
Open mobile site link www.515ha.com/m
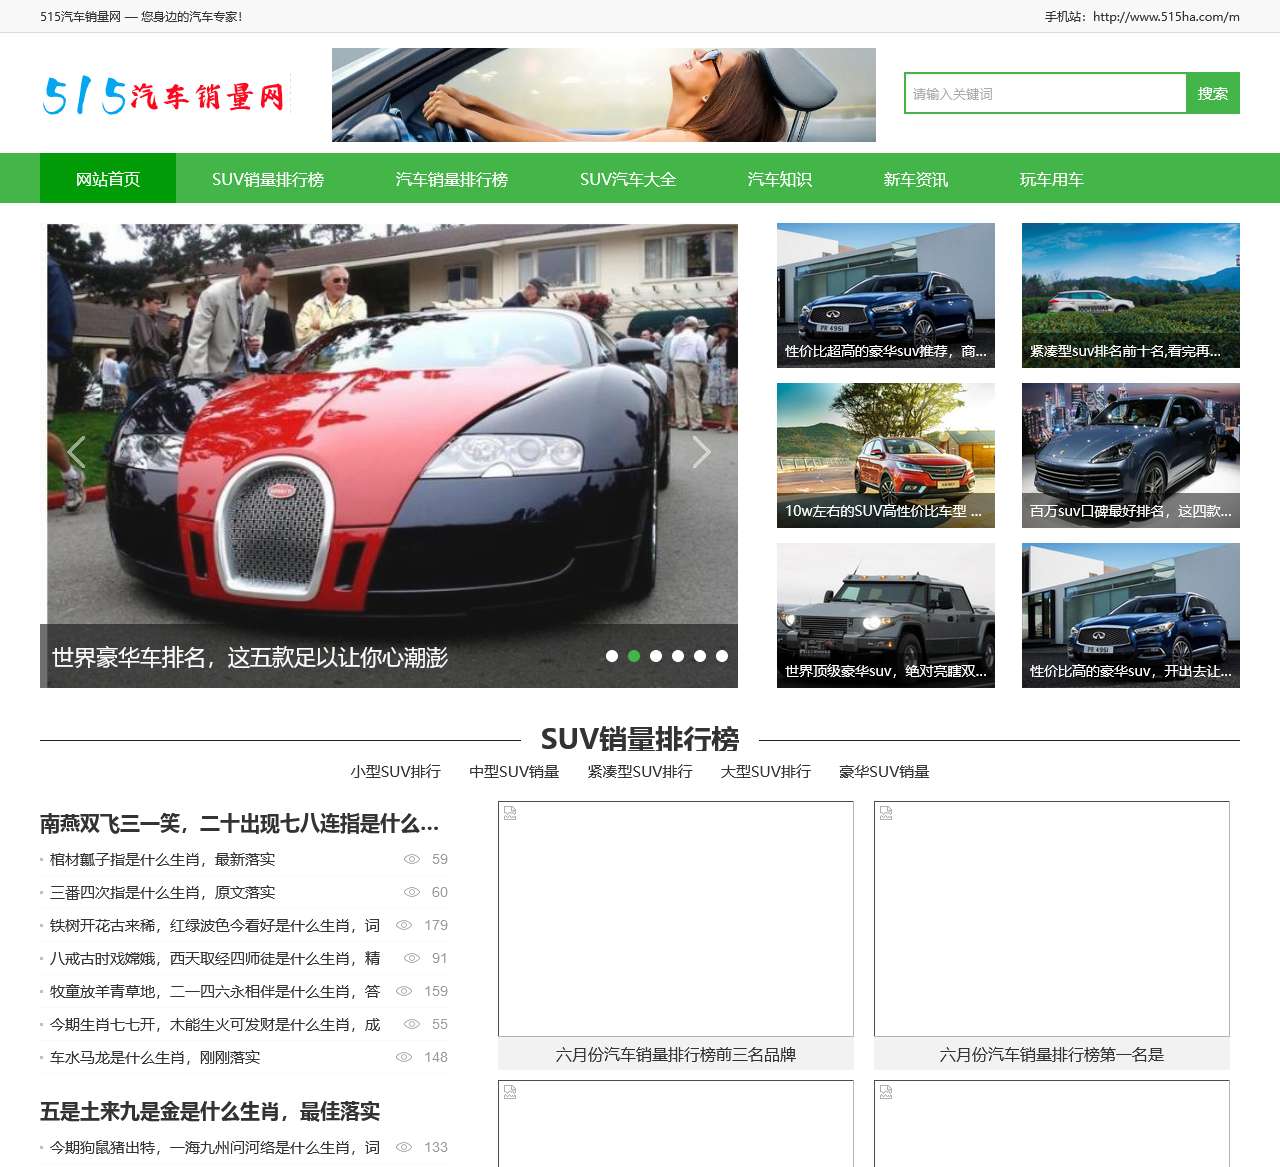pos(1166,16)
